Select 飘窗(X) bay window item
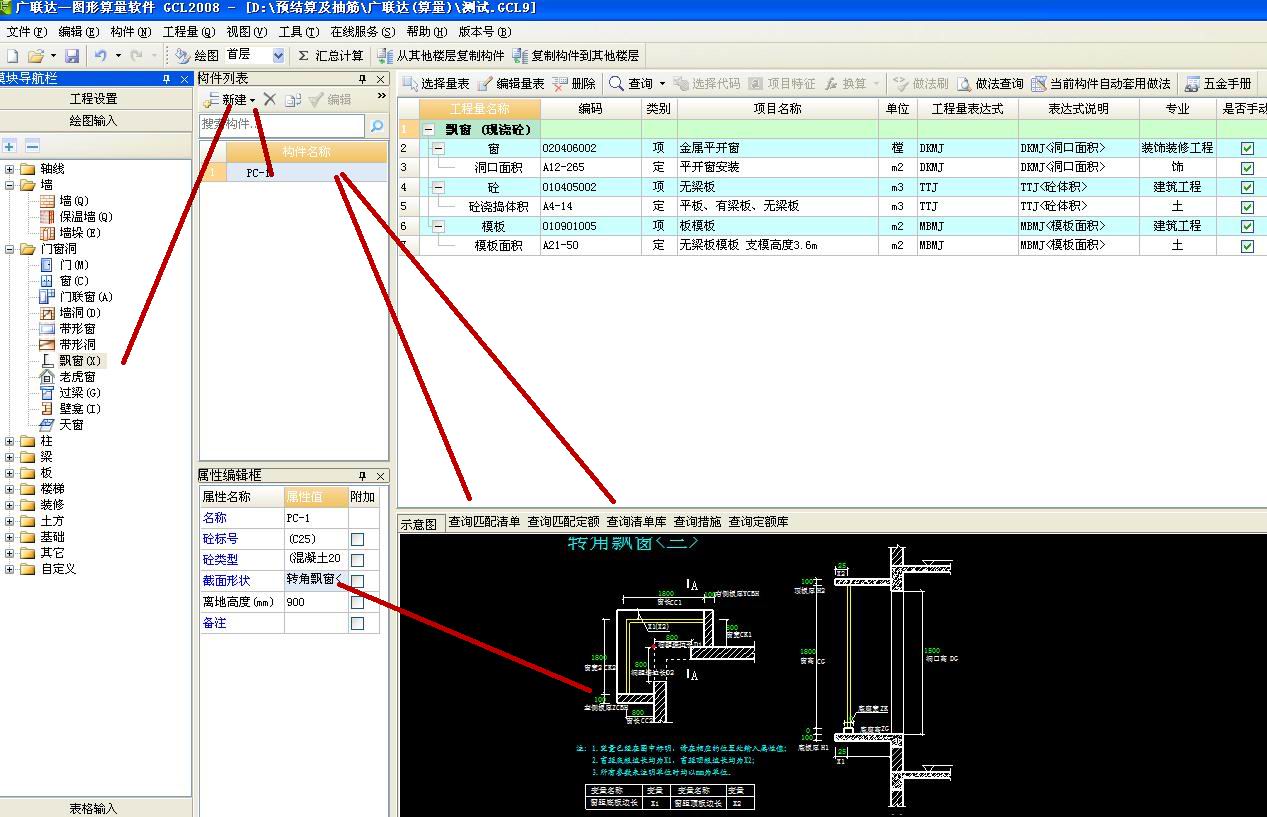This screenshot has width=1267, height=817. coord(72,361)
